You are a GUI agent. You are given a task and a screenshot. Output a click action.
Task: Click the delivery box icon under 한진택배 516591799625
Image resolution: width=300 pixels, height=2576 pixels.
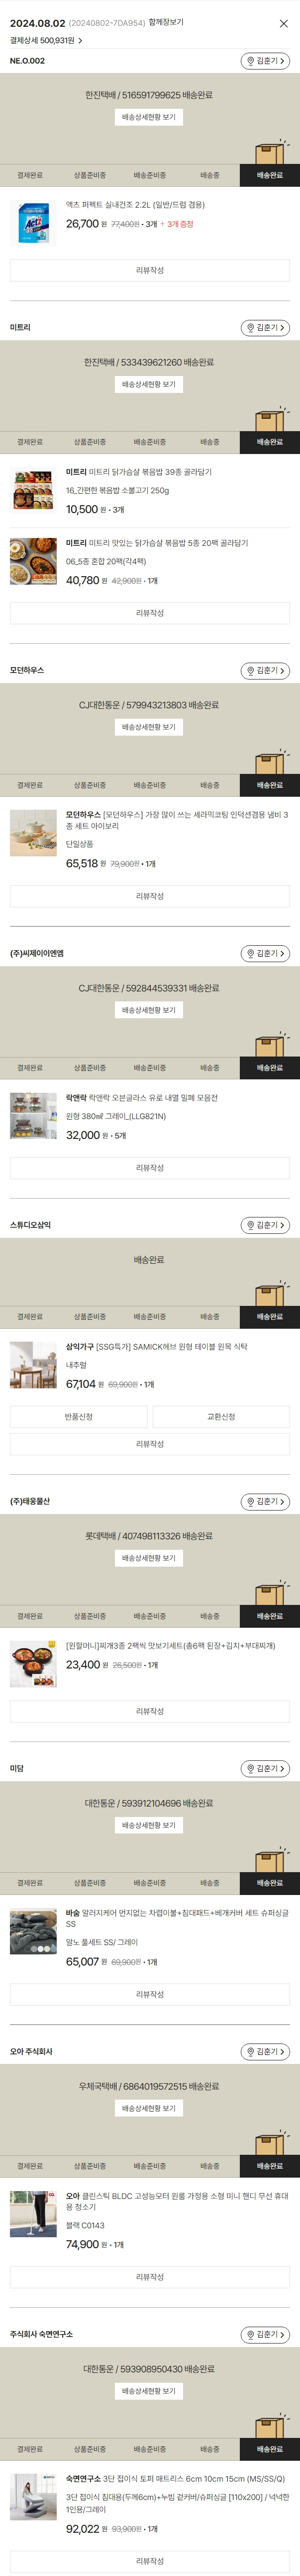coord(269,152)
